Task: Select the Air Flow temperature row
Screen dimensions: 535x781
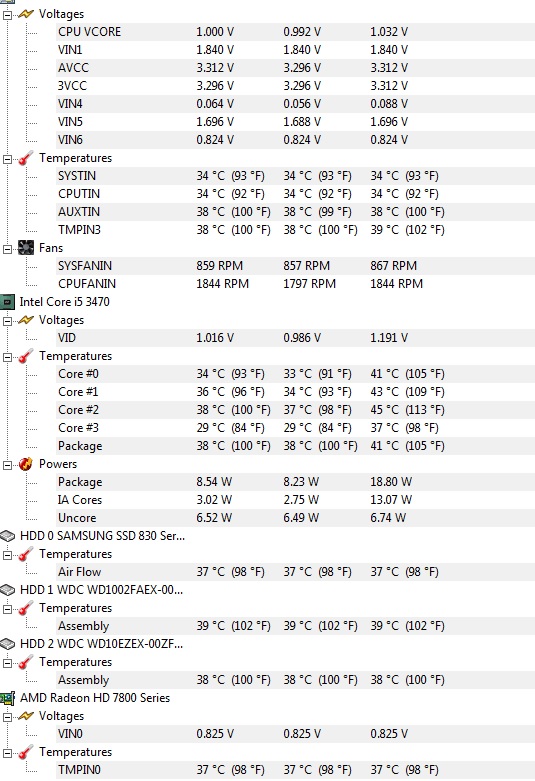Action: click(x=295, y=572)
